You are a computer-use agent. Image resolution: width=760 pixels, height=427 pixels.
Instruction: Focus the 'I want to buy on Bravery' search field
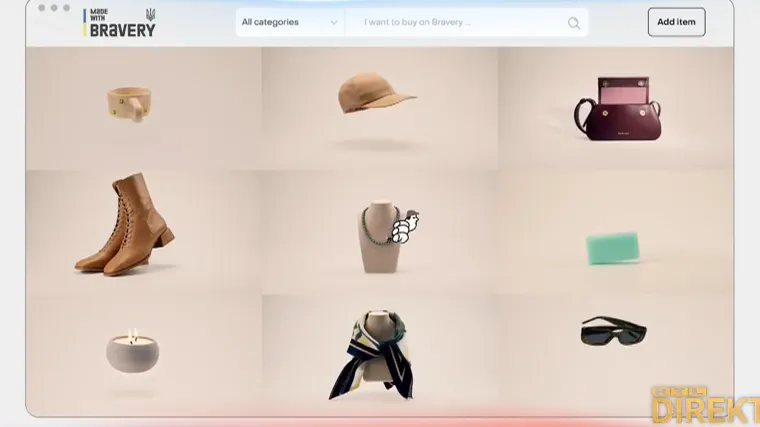(x=456, y=22)
